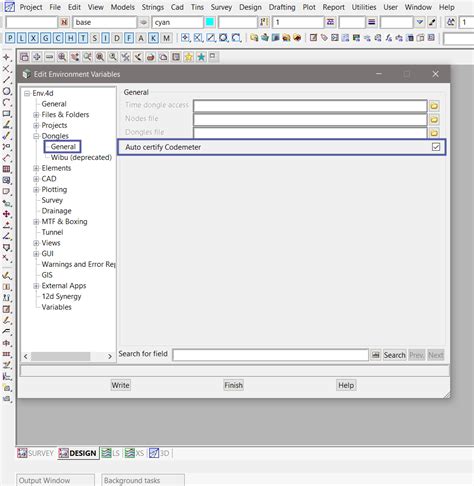
Task: Click the base model name field
Action: pos(104,22)
